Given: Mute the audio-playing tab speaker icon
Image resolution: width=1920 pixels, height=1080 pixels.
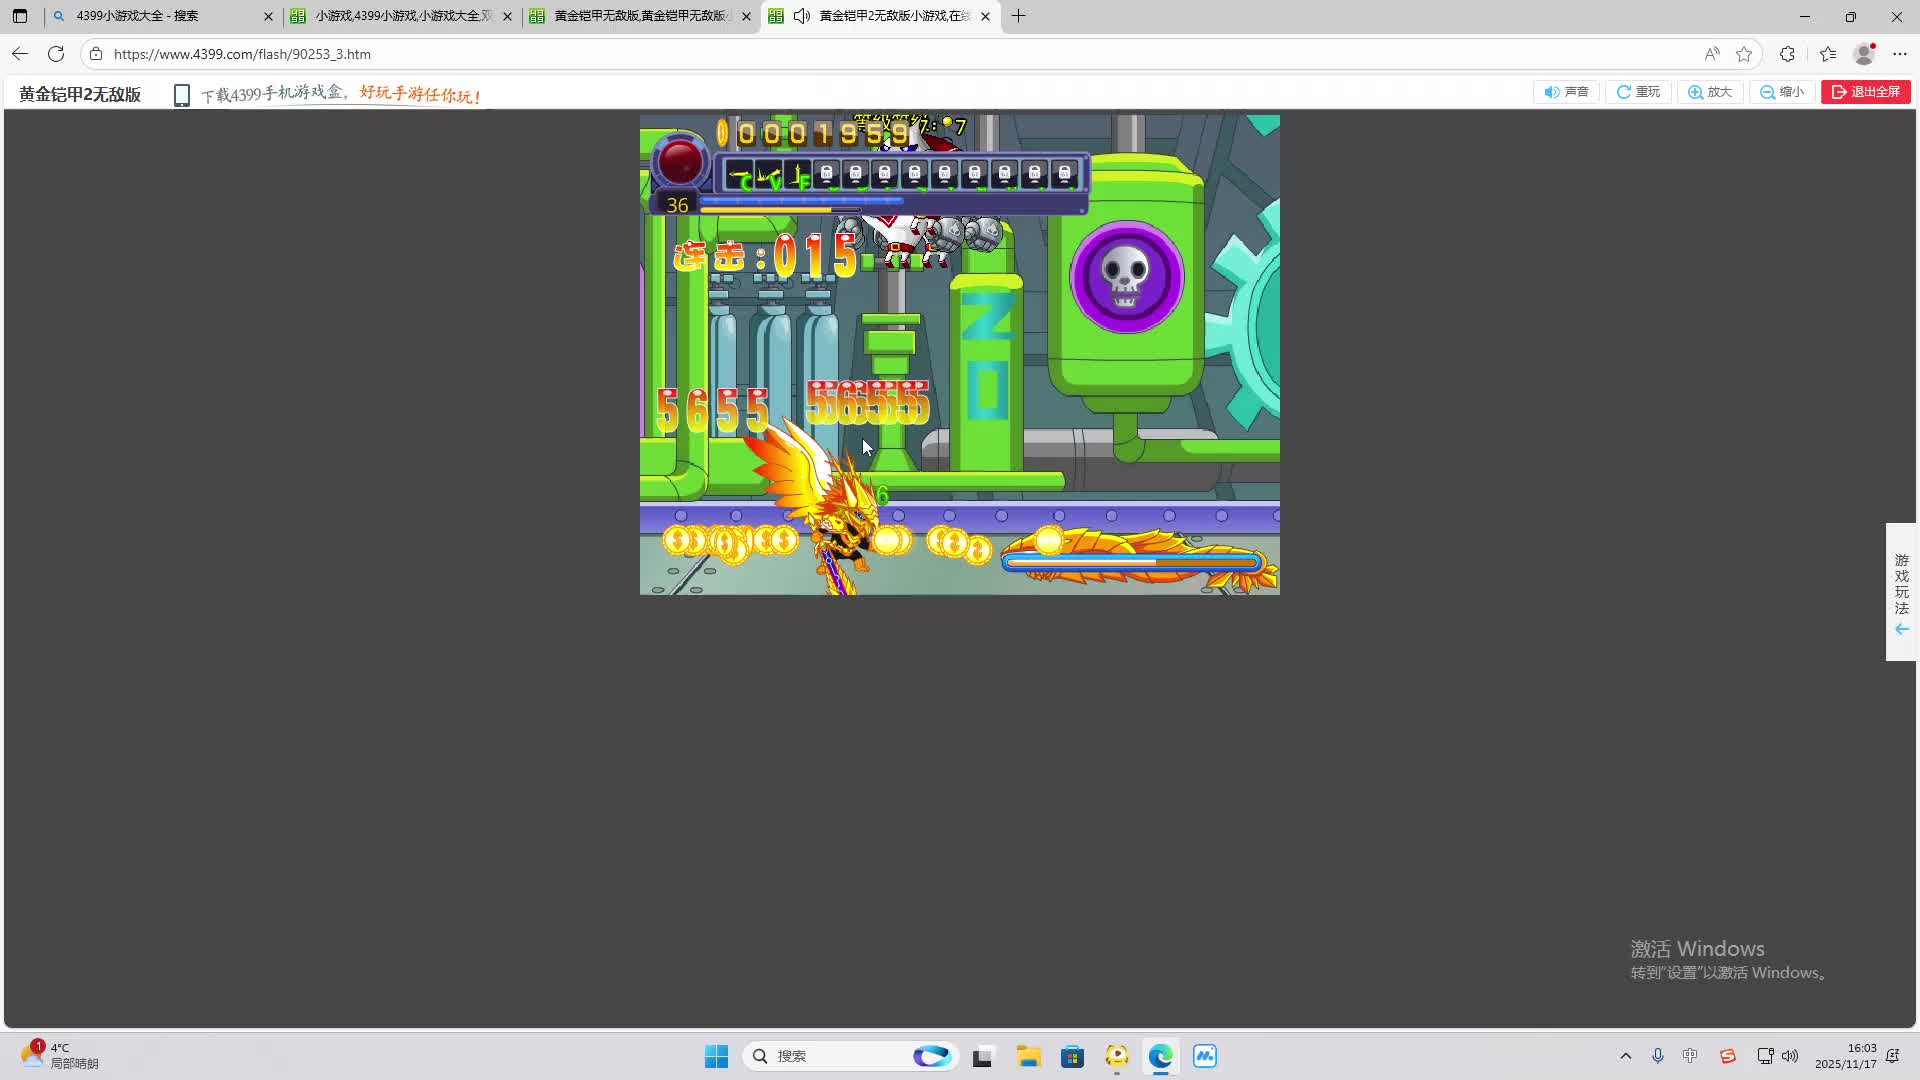Looking at the screenshot, I should 801,16.
